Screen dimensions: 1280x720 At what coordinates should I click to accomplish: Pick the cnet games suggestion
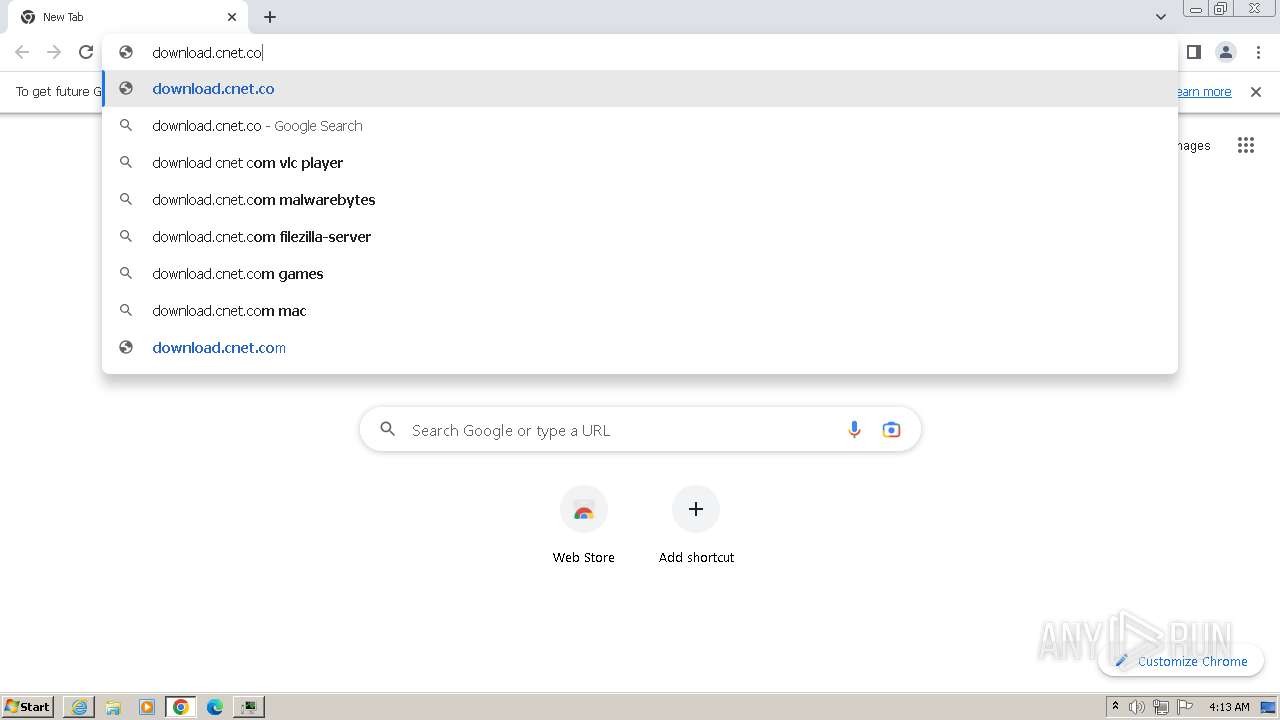(640, 274)
